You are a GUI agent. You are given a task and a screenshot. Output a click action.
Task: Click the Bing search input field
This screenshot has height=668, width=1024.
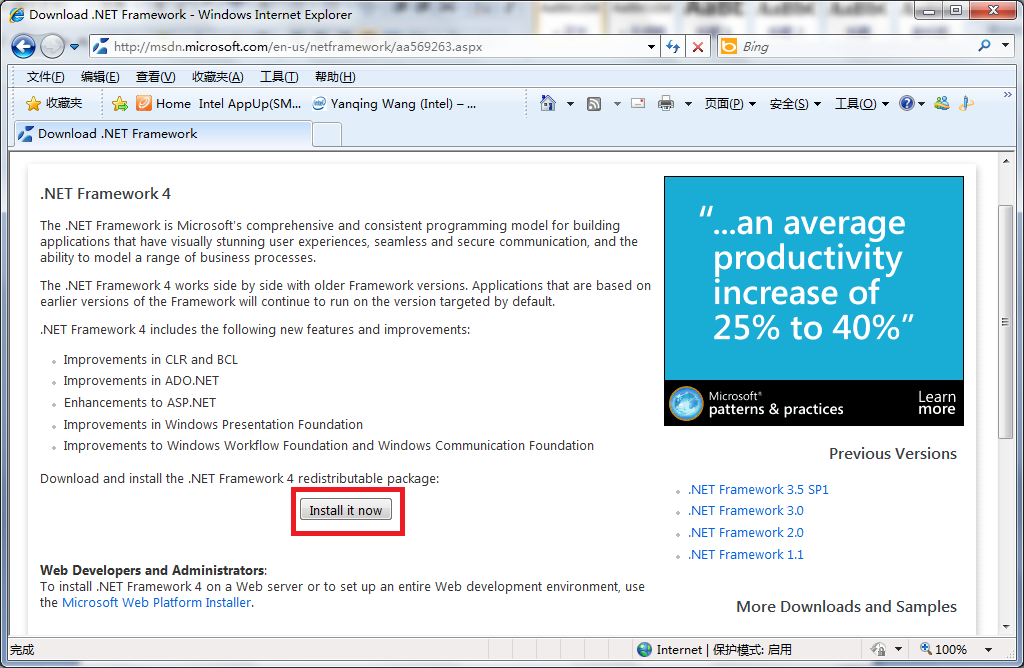850,47
